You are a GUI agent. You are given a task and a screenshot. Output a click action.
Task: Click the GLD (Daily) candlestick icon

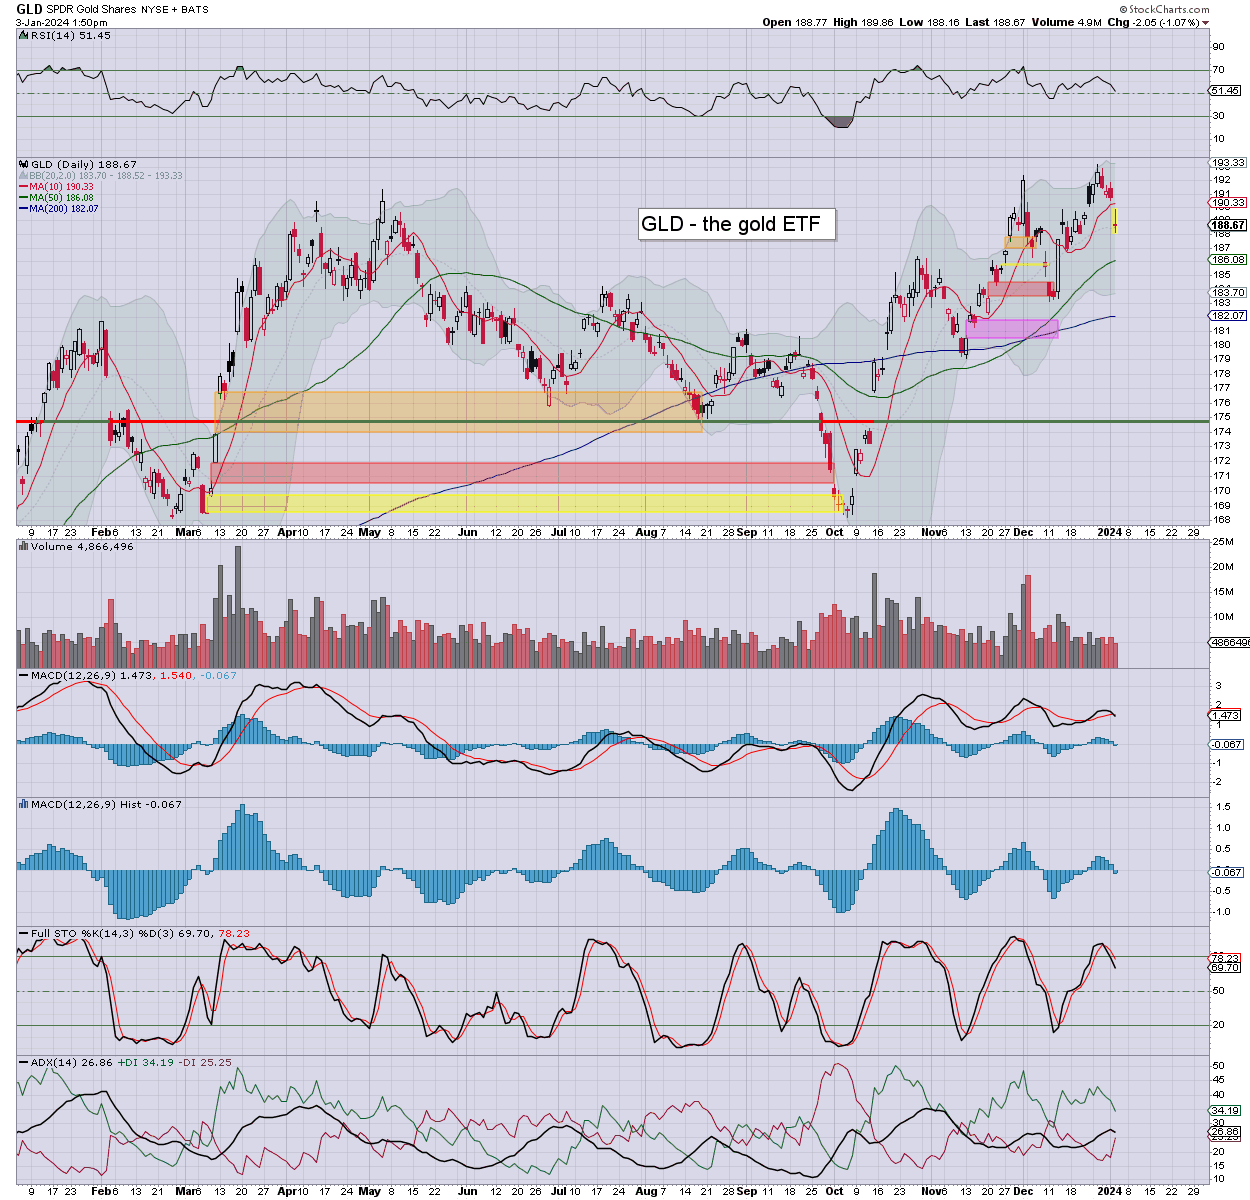[24, 164]
